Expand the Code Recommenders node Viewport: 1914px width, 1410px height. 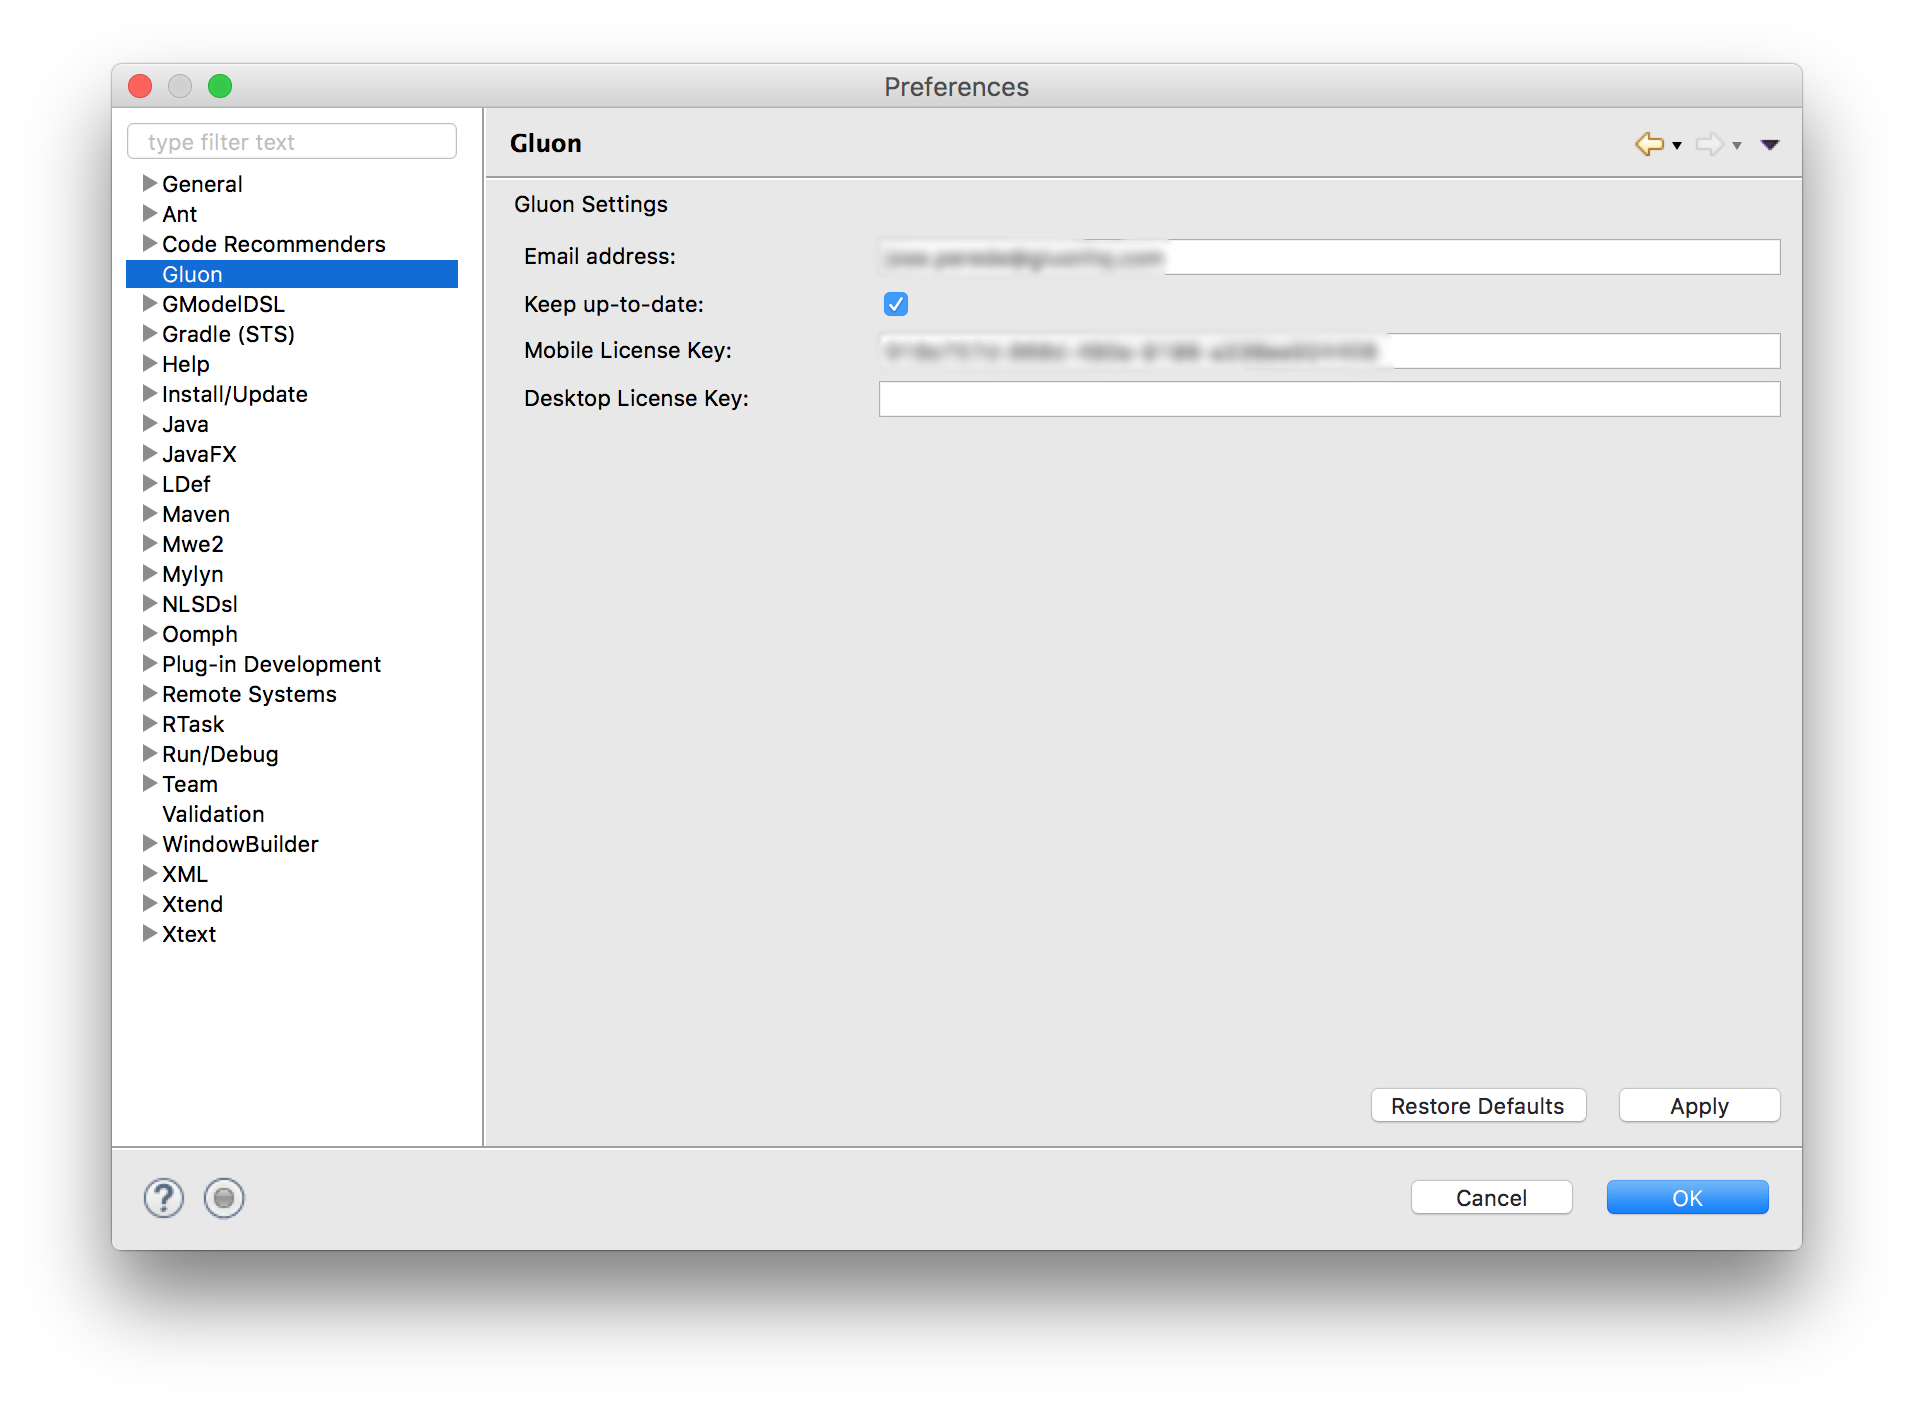pos(150,243)
